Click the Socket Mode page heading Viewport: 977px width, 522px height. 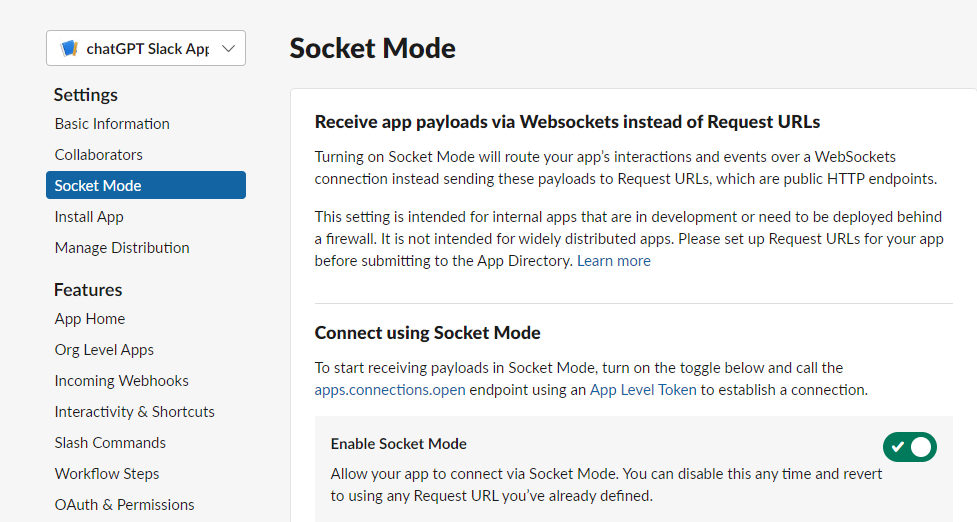372,48
